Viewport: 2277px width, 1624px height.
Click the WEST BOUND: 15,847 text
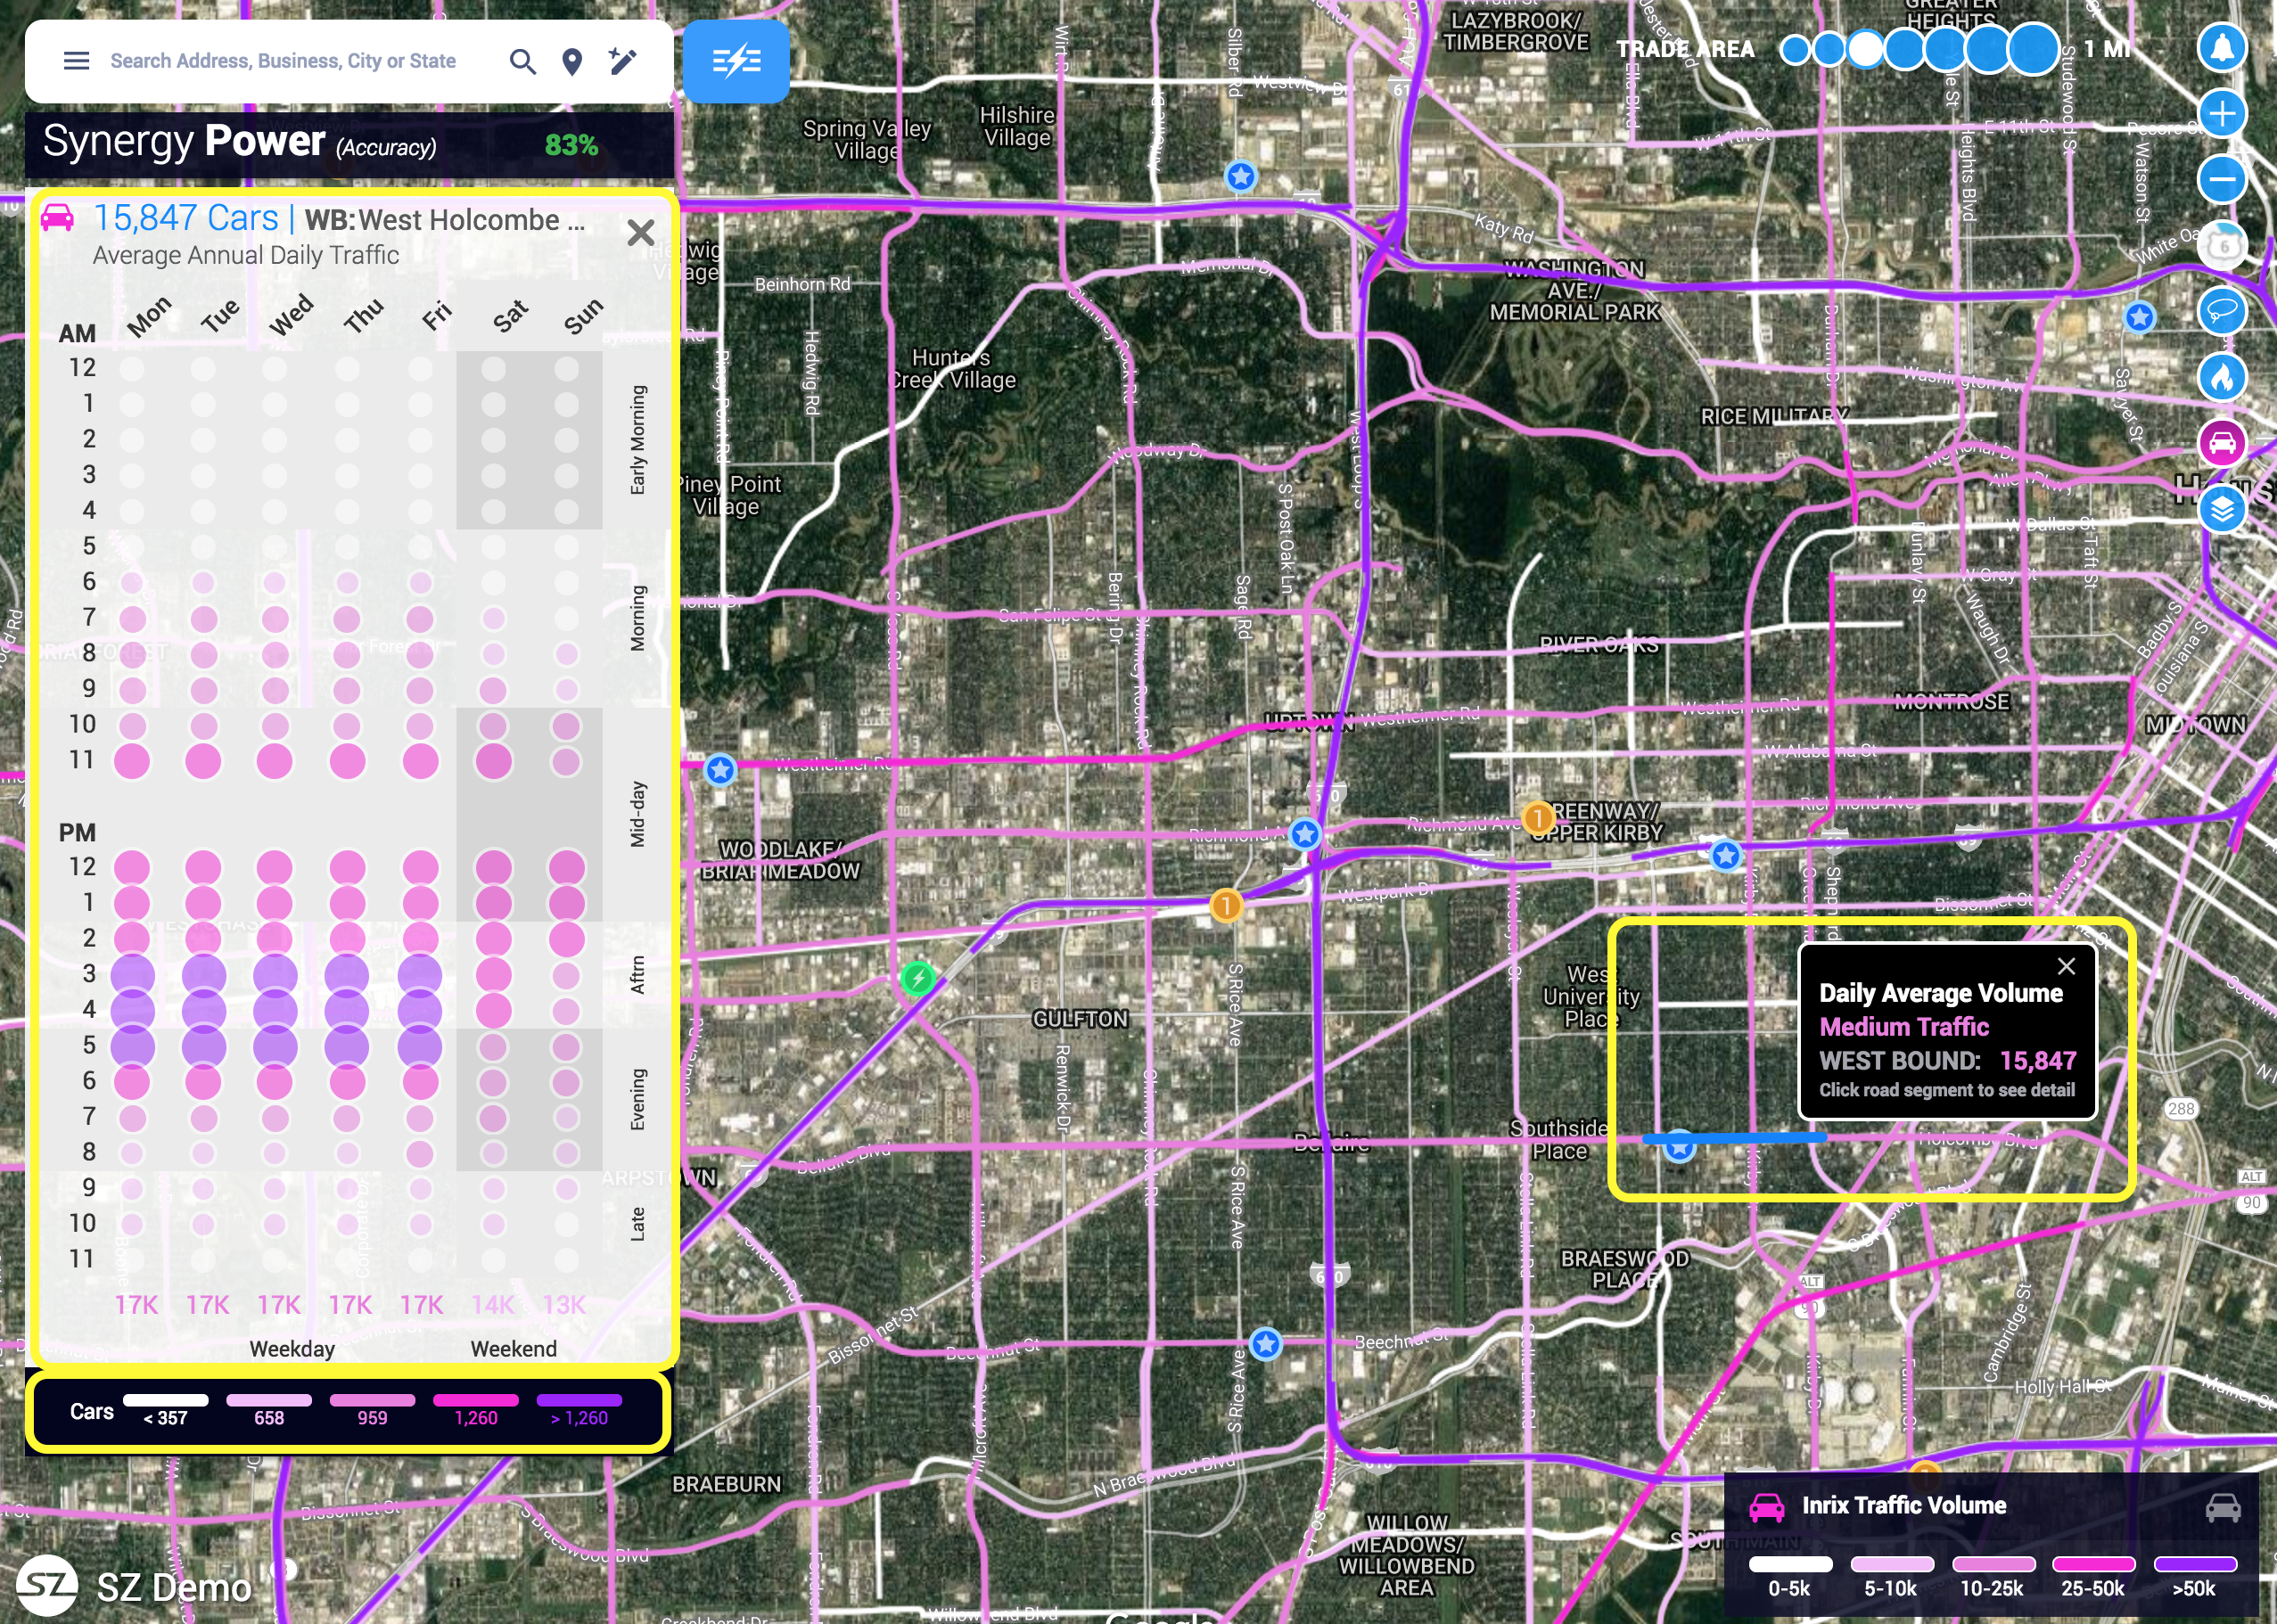(1947, 1060)
